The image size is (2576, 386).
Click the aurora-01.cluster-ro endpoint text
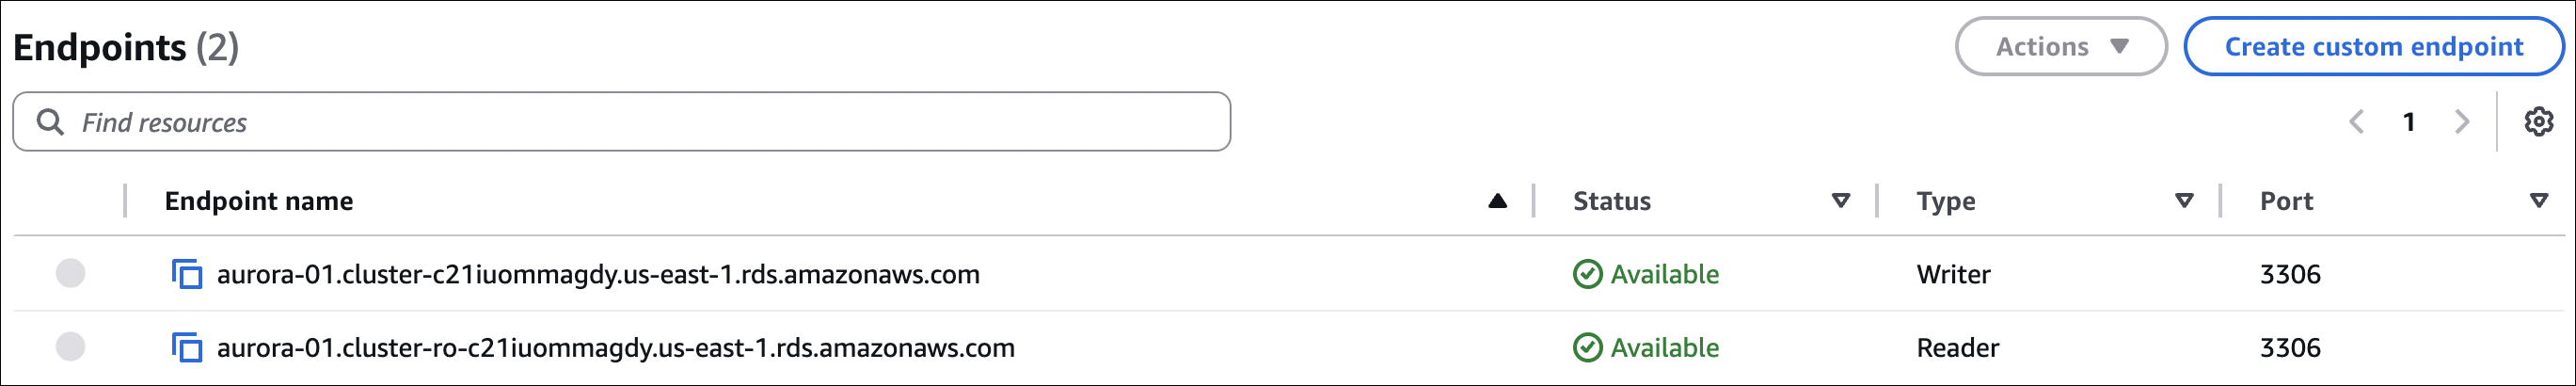pos(615,348)
